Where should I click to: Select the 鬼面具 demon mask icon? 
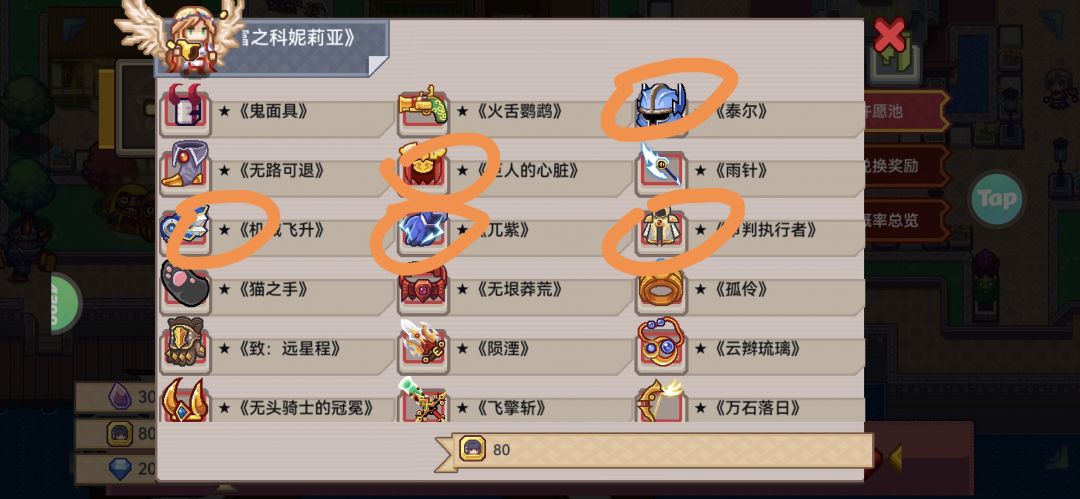click(x=185, y=109)
